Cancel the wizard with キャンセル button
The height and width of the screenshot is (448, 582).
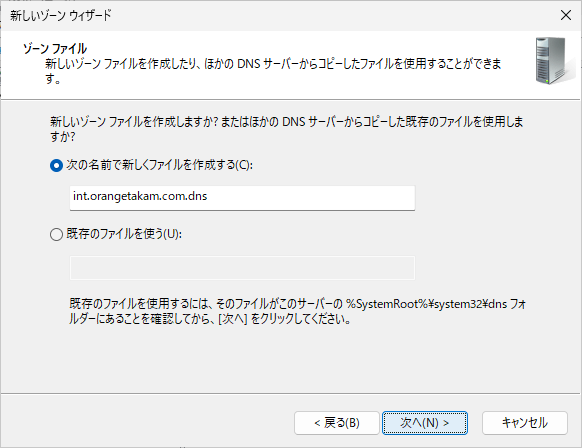[524, 423]
